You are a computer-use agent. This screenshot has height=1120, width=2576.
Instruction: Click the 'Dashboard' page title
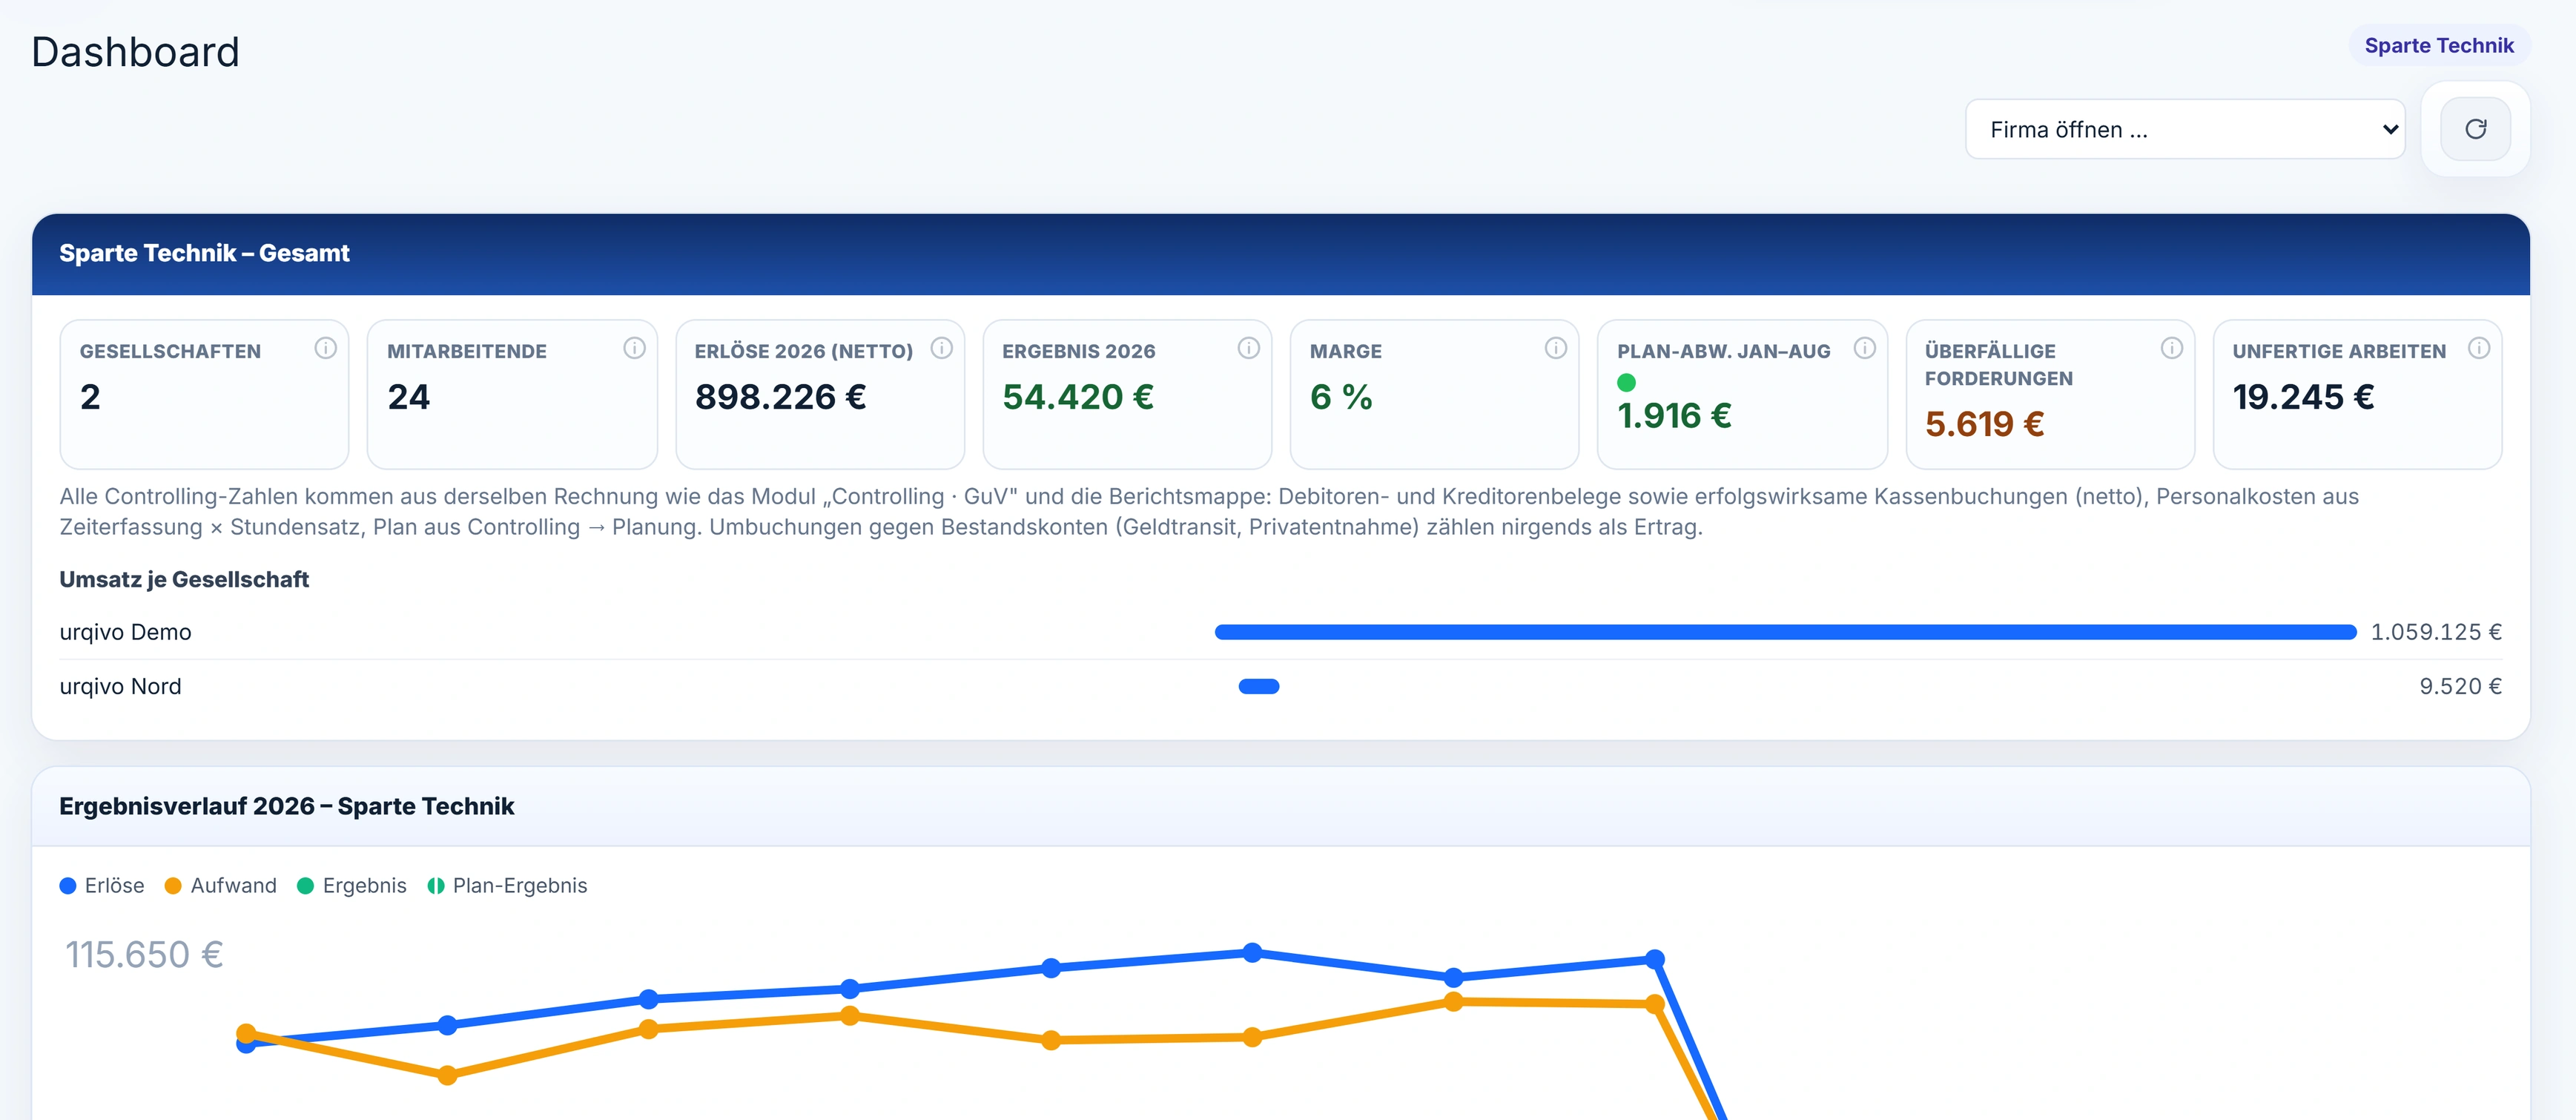tap(135, 52)
